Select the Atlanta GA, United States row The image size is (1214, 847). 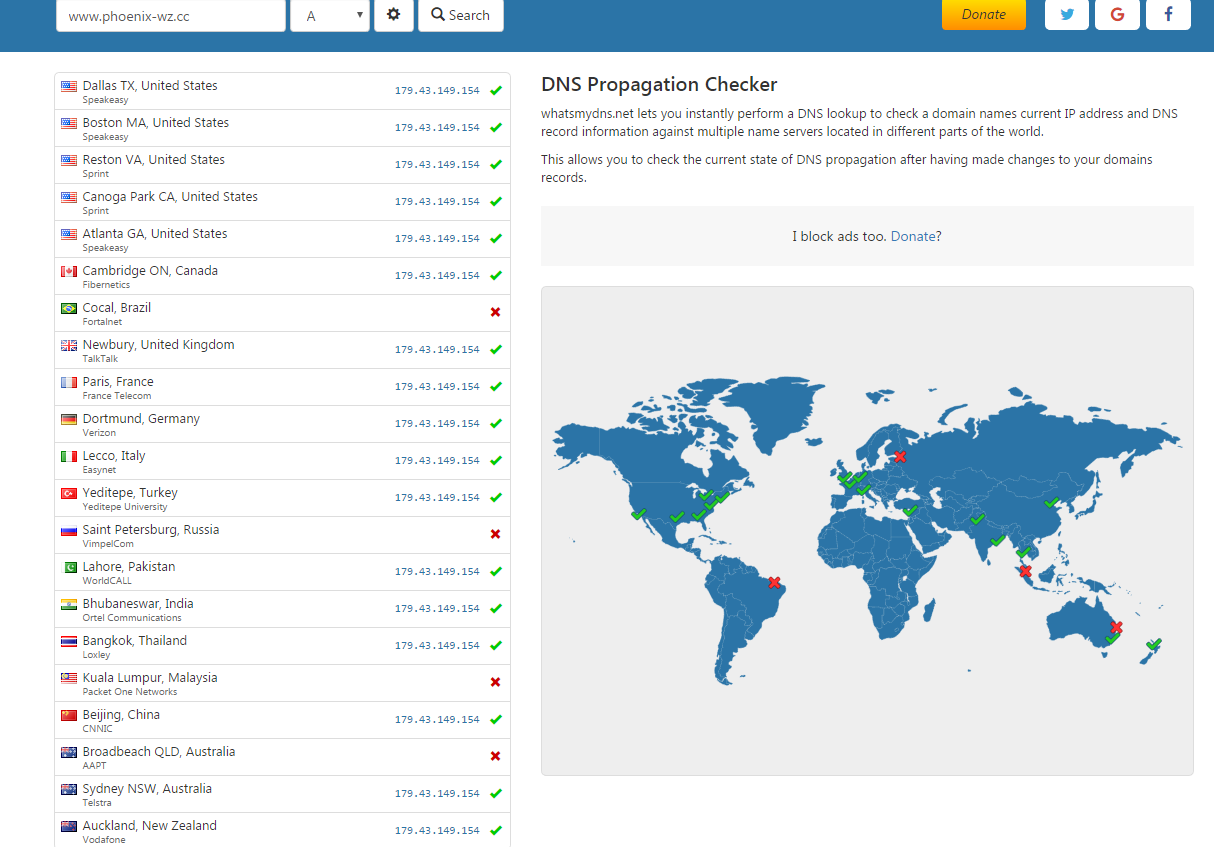[282, 240]
